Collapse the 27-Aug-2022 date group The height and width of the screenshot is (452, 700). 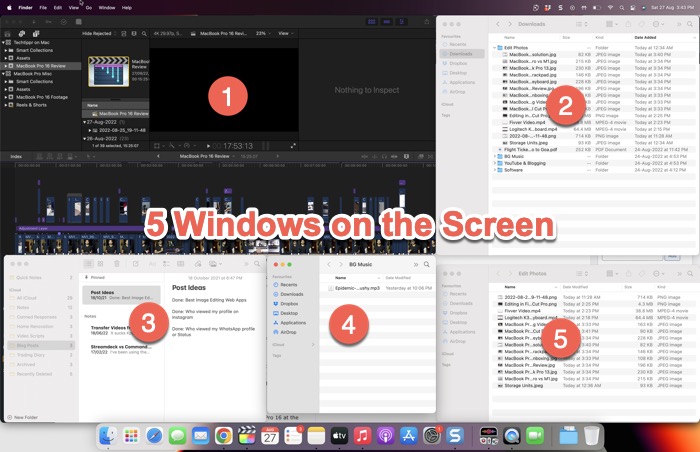click(84, 122)
